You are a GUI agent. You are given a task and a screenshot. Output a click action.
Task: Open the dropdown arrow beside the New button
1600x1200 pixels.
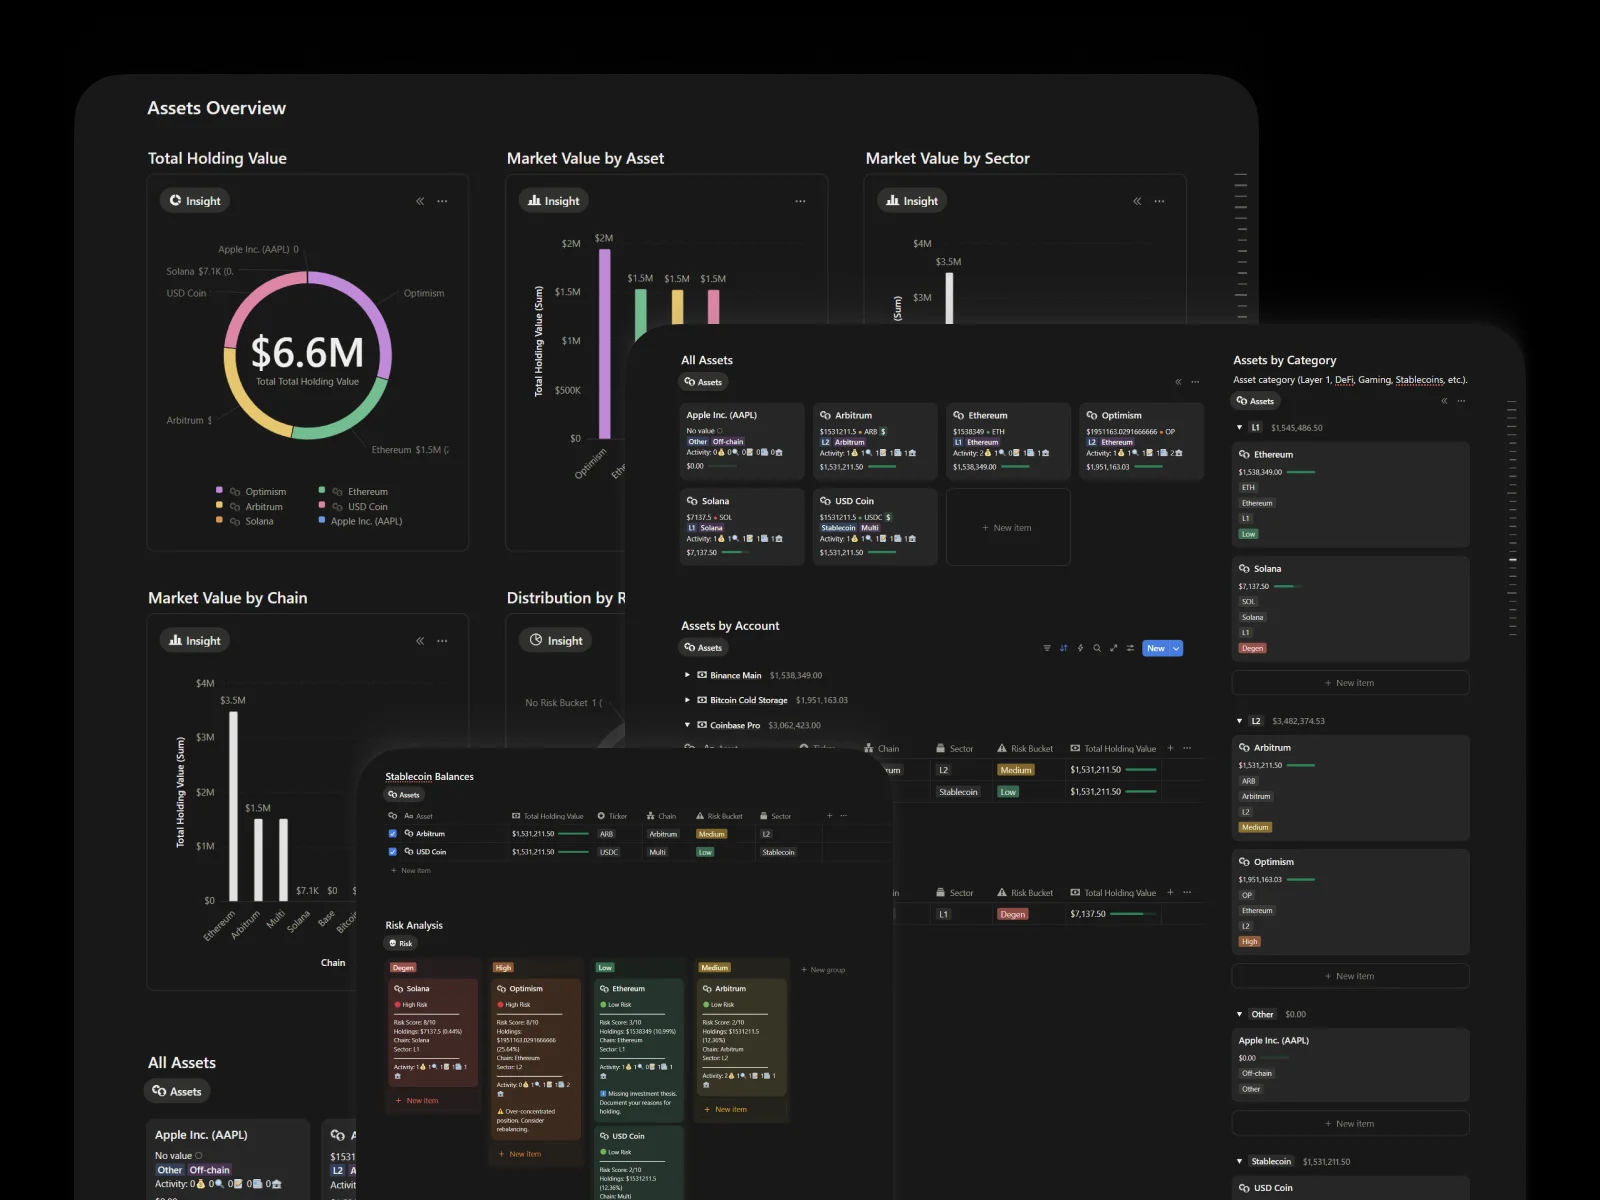(1176, 648)
